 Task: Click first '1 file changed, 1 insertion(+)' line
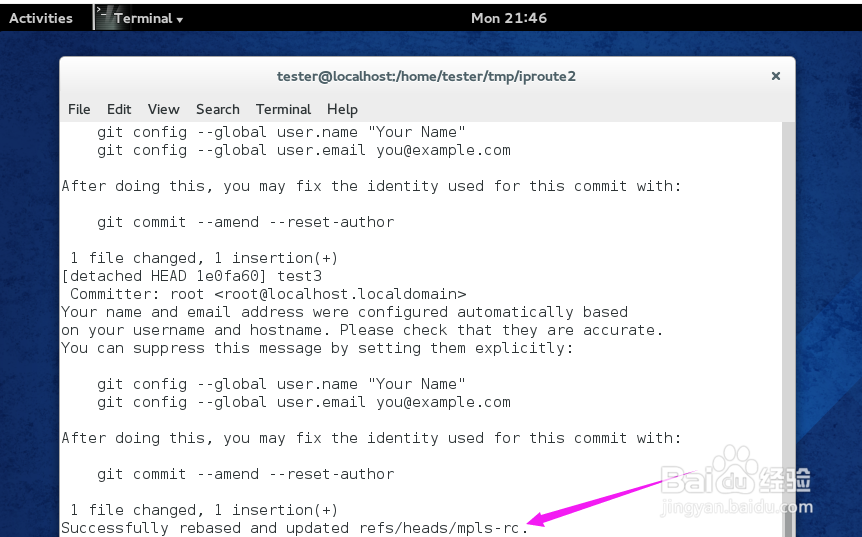(x=204, y=258)
